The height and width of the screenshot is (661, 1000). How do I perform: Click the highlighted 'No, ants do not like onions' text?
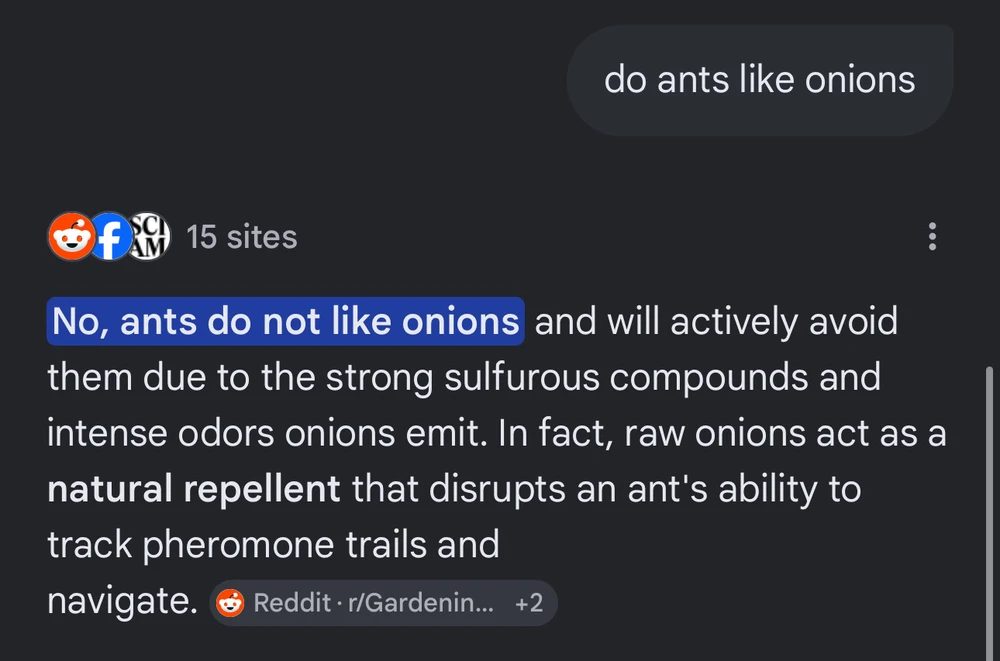click(286, 321)
